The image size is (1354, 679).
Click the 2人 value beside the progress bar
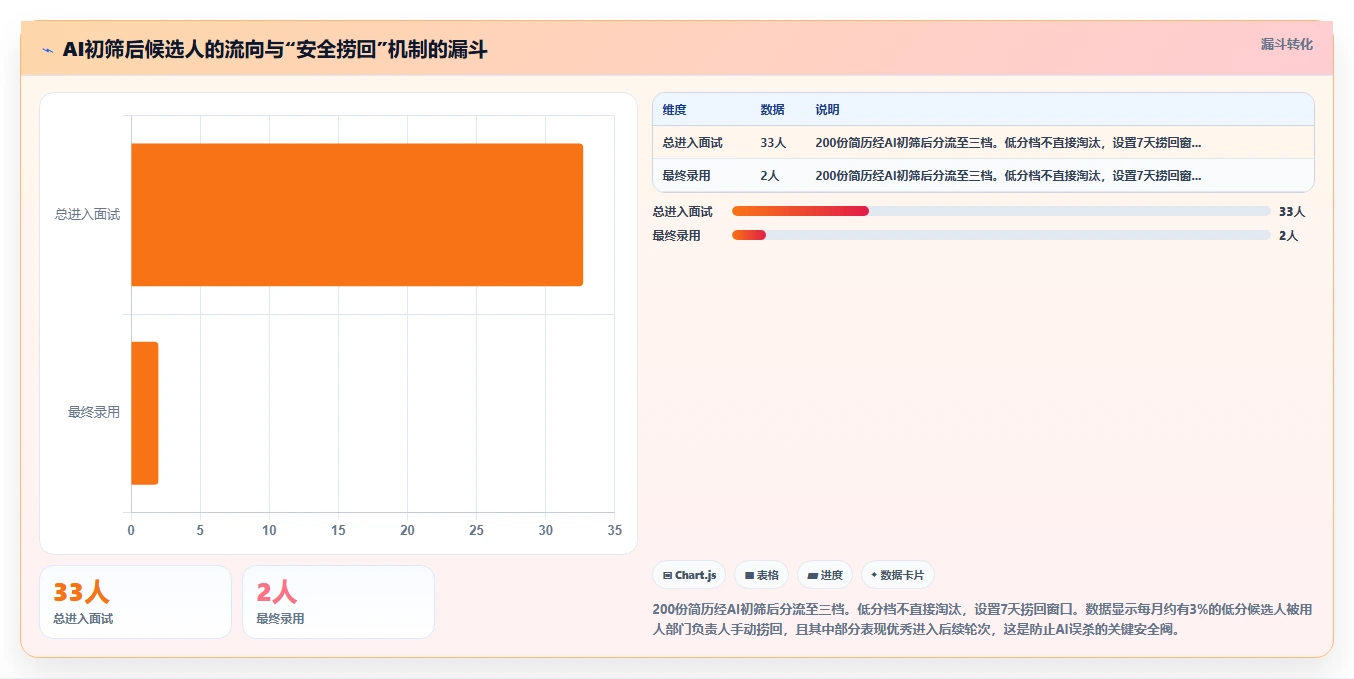click(1288, 235)
